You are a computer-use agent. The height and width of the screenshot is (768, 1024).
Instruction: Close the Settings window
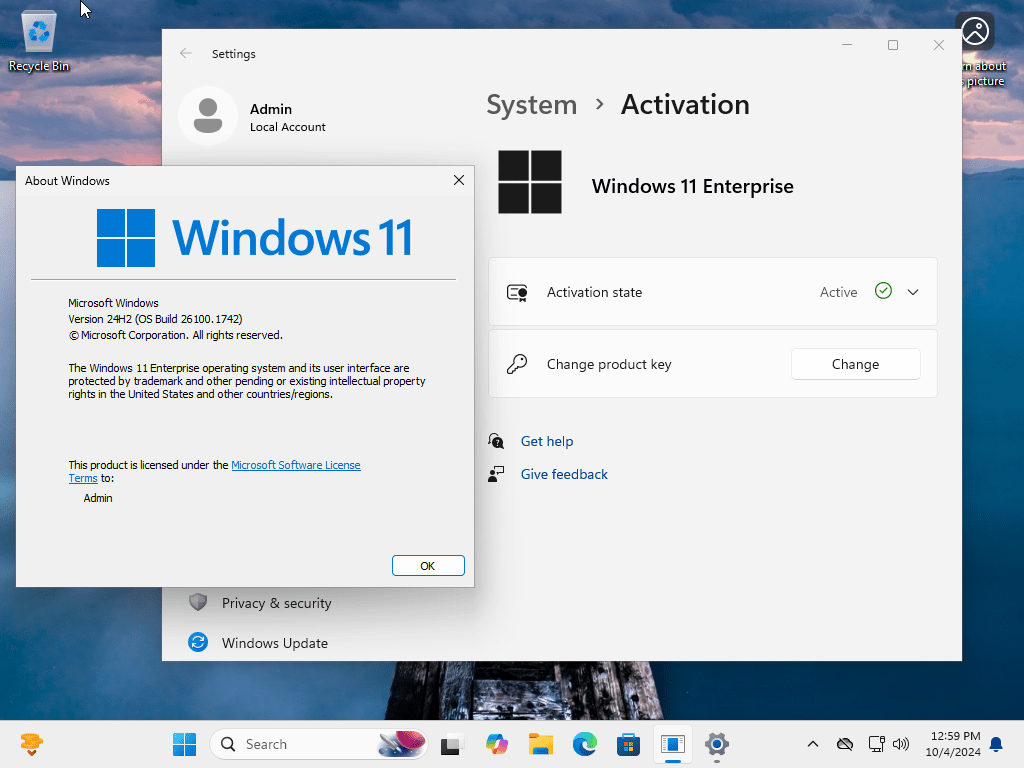point(938,45)
